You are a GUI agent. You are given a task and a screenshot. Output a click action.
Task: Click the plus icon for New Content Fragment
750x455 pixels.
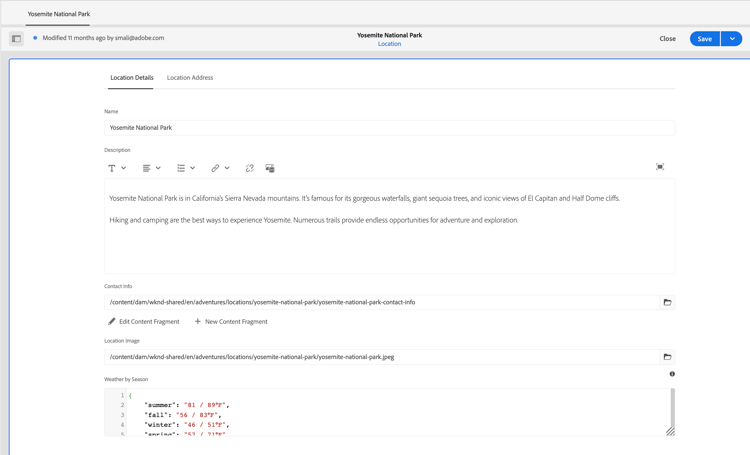tap(198, 322)
